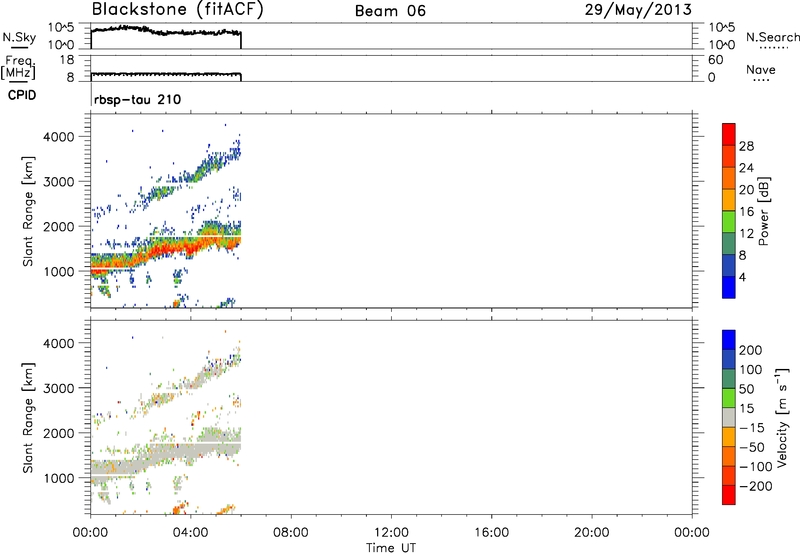
Task: Click the Velocity colorbar value '-50'
Action: click(x=753, y=447)
